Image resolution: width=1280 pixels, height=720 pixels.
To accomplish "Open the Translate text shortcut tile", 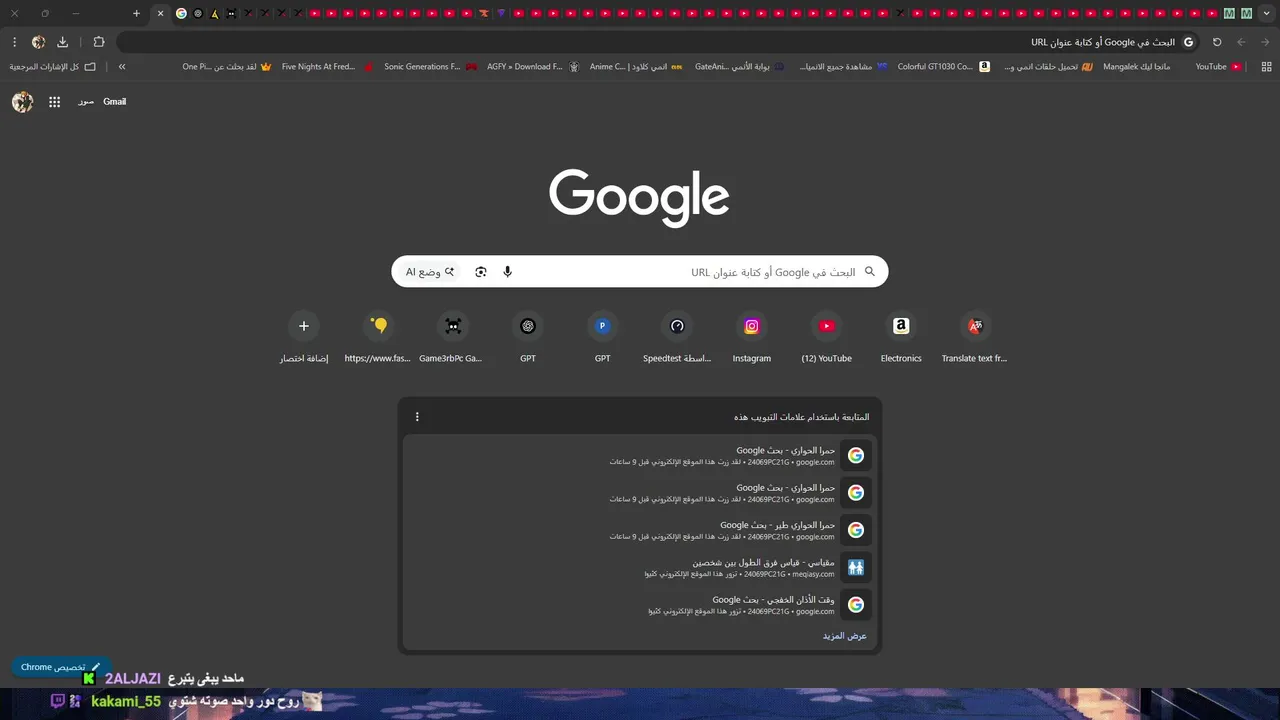I will coord(975,339).
